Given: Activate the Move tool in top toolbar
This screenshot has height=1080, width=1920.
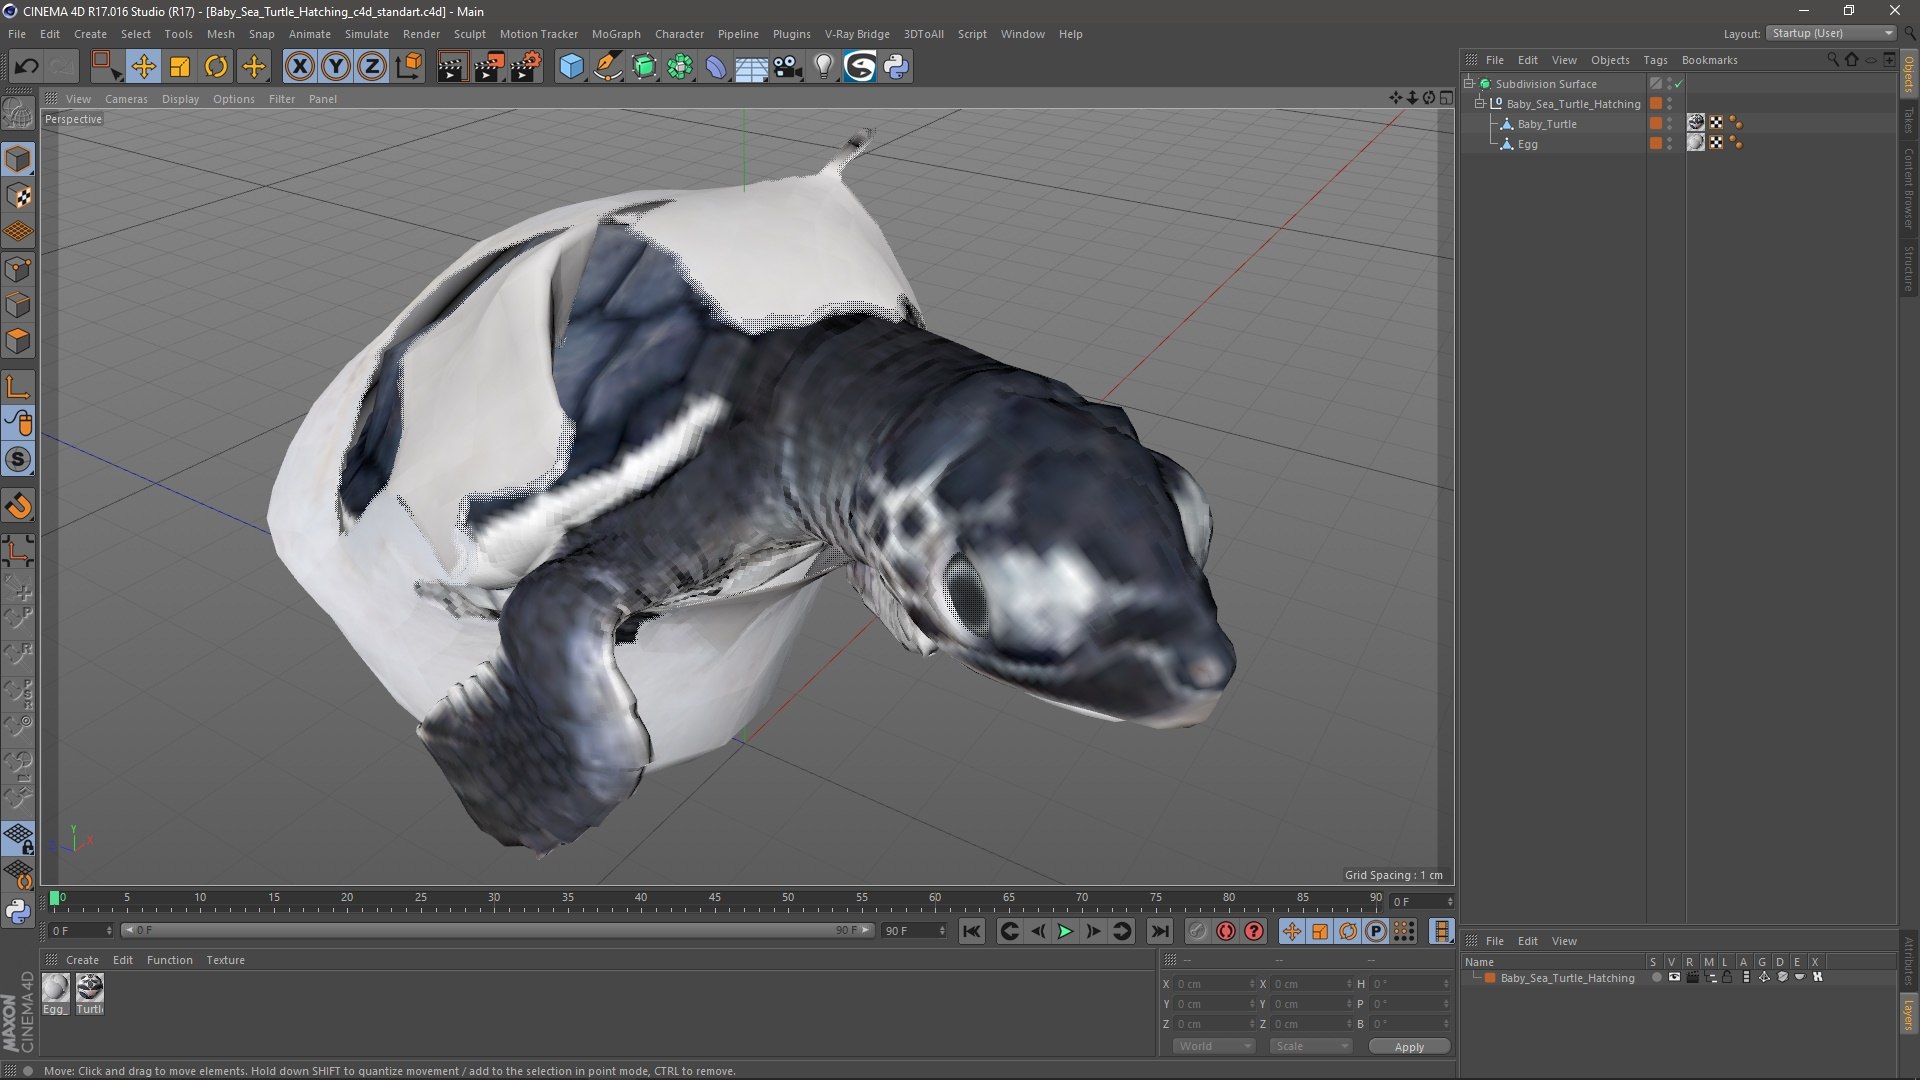Looking at the screenshot, I should pos(143,67).
